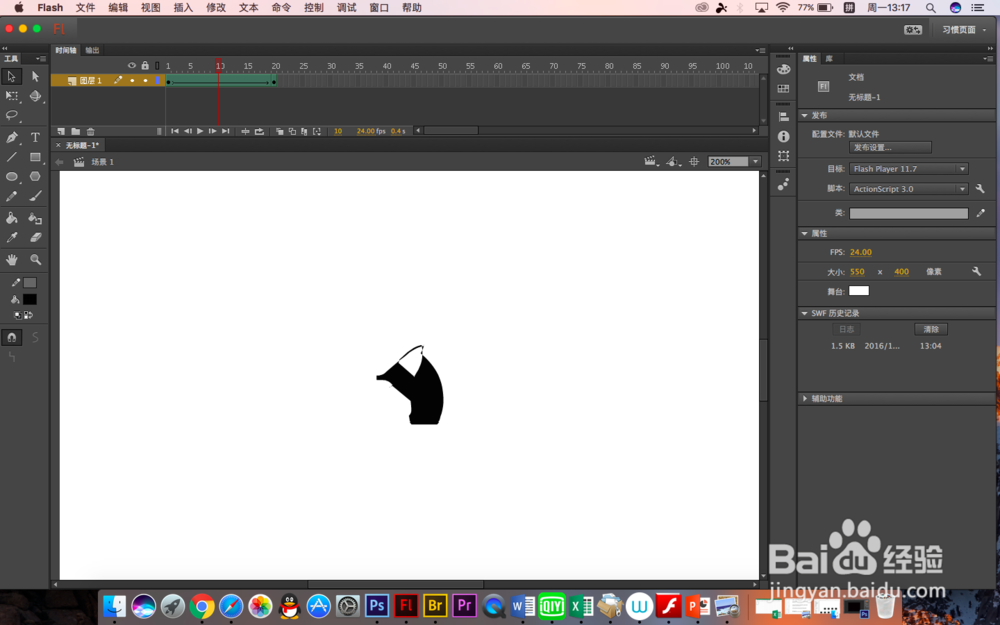Open the Color panel palette icon
The width and height of the screenshot is (1000, 625).
(x=784, y=69)
